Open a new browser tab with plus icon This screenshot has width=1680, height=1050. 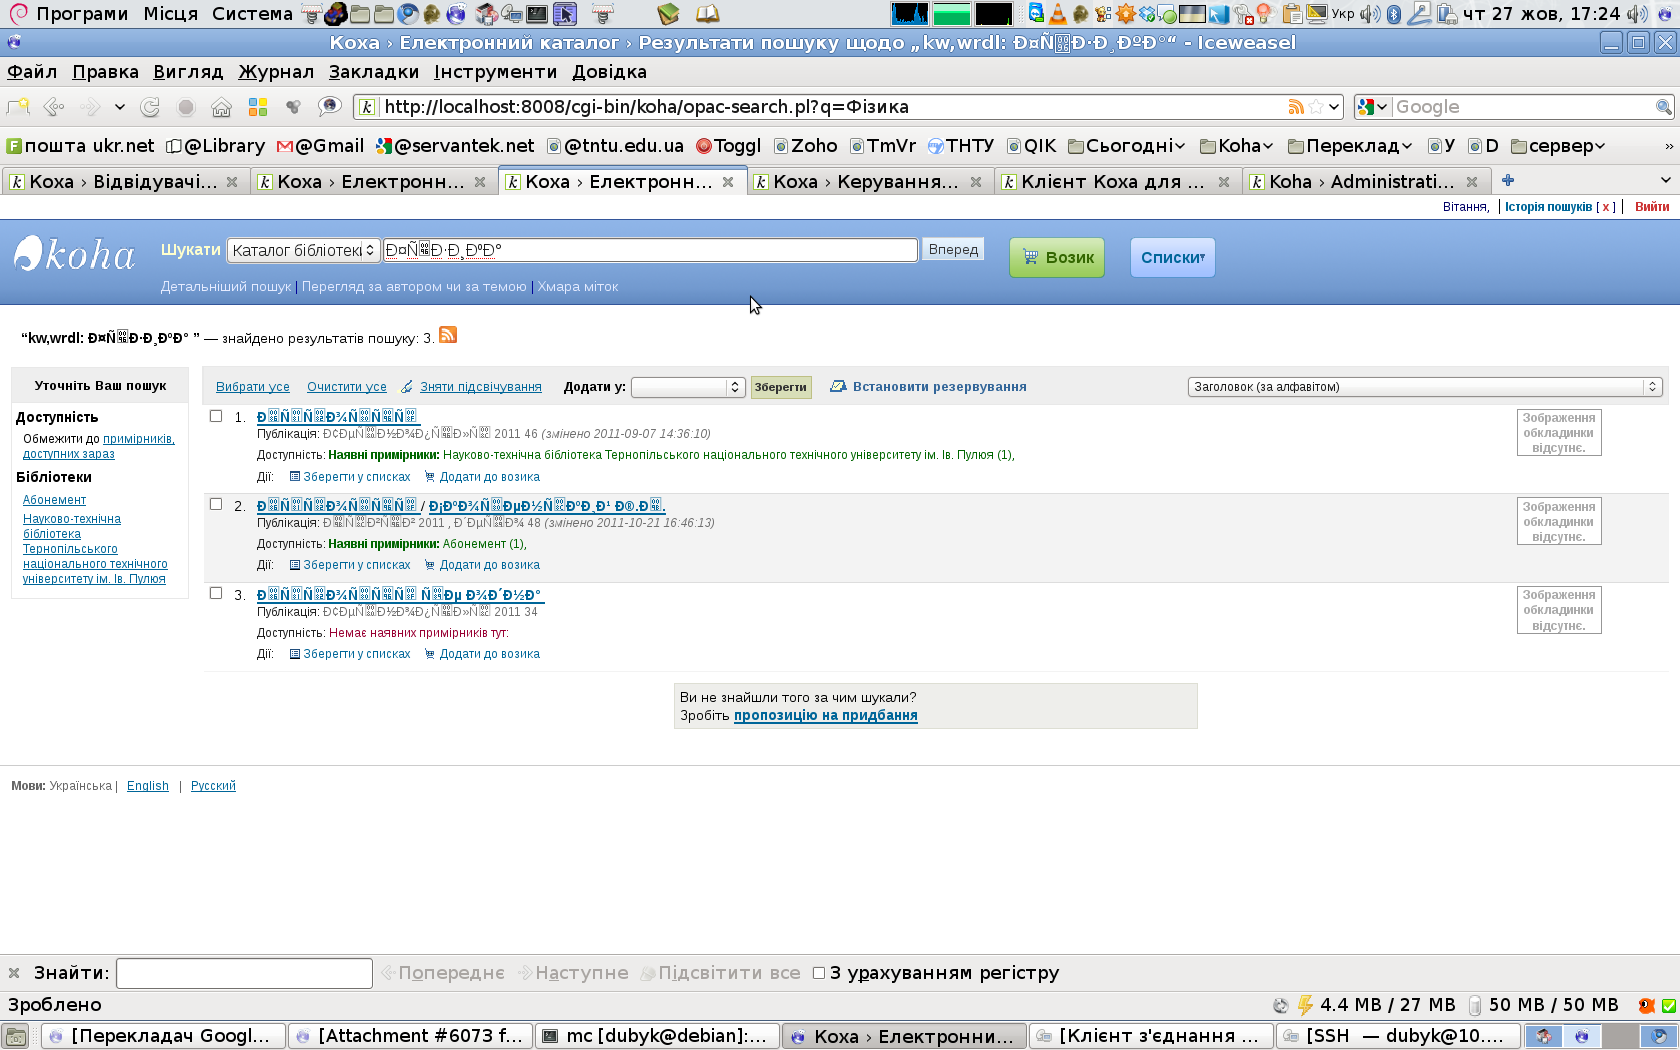[x=1508, y=181]
